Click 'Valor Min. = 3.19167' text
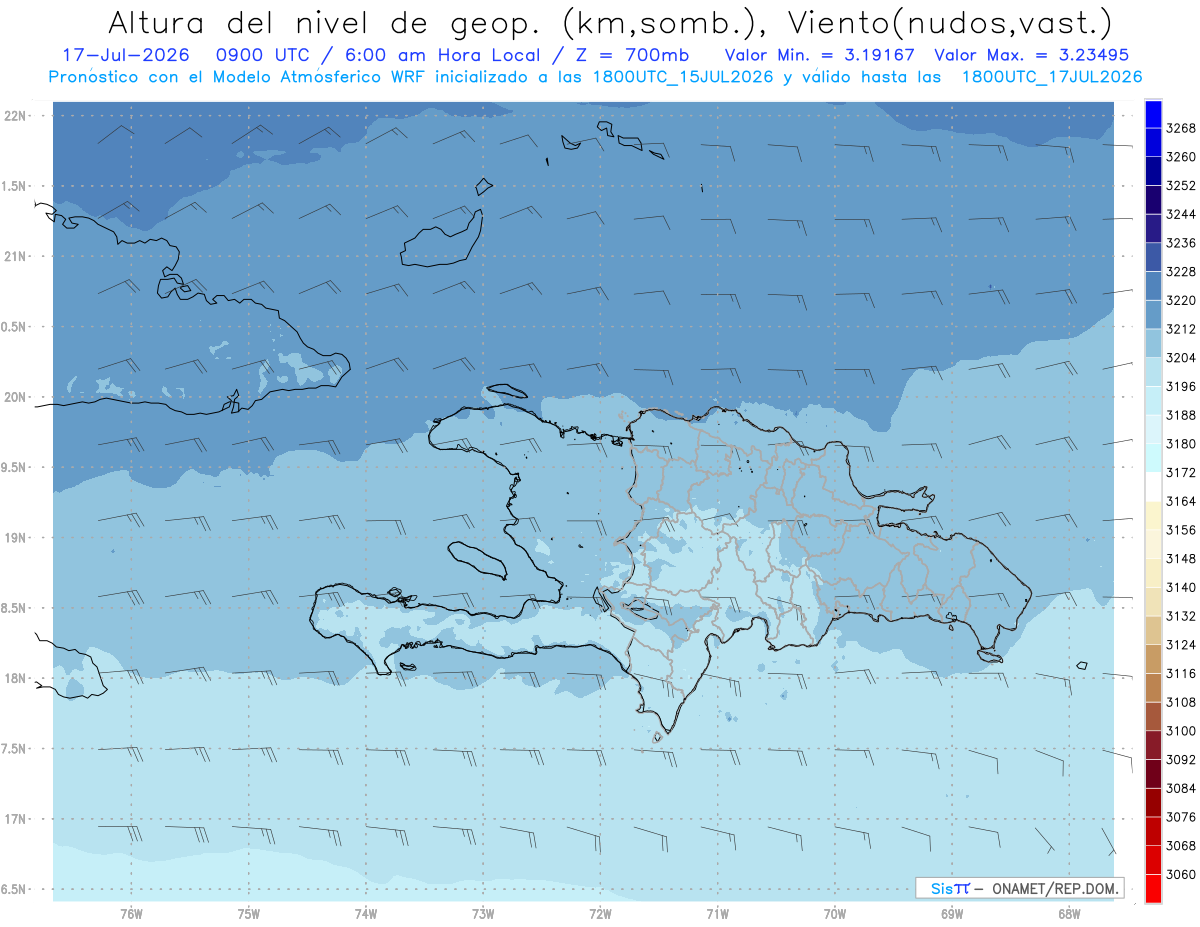1200x927 pixels. tap(820, 55)
